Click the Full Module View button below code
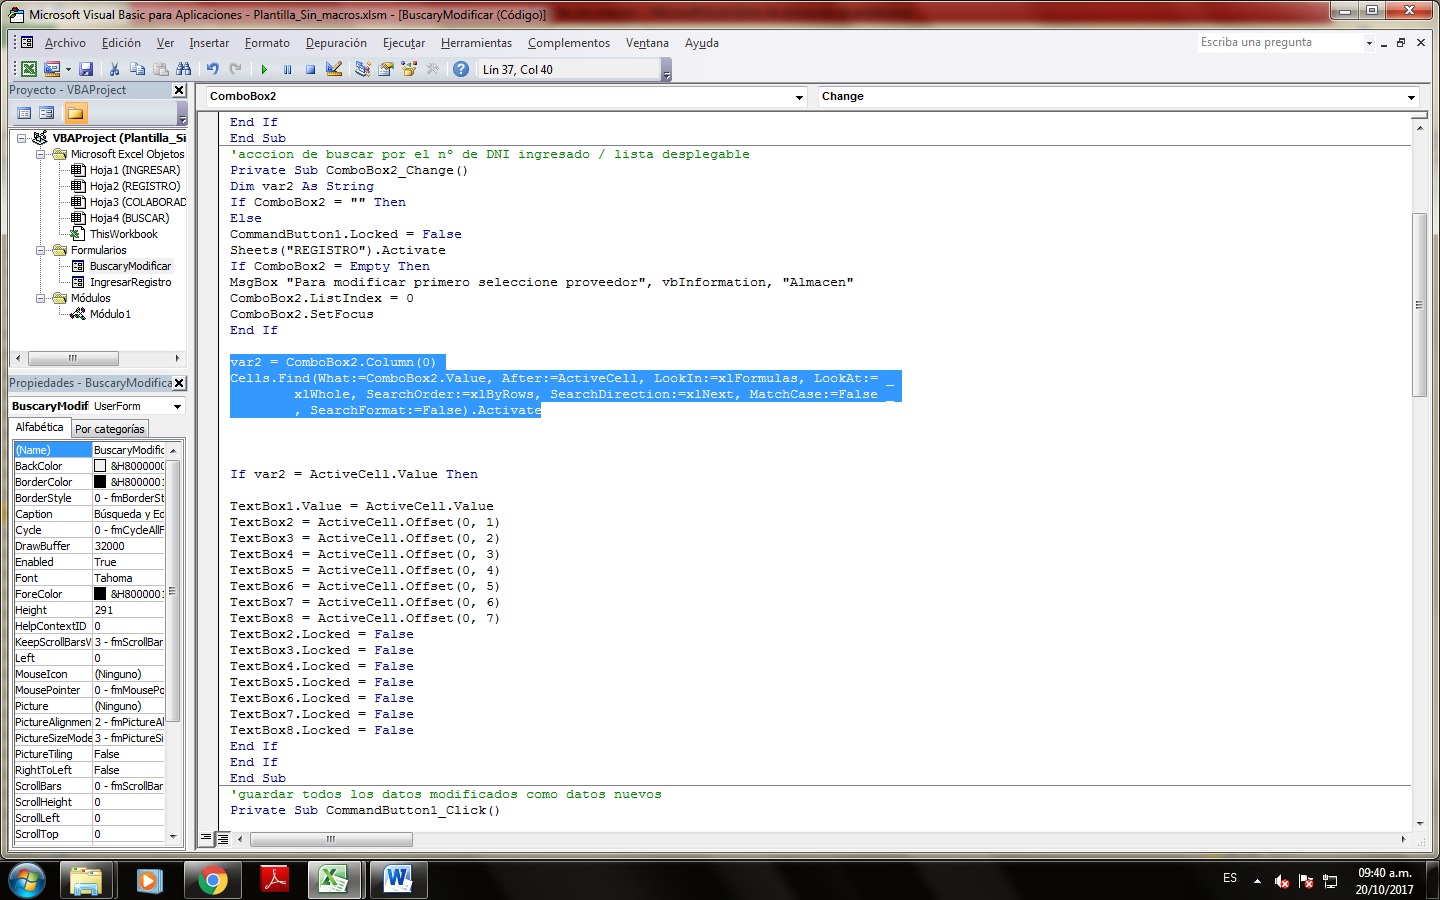1440x900 pixels. (x=222, y=839)
